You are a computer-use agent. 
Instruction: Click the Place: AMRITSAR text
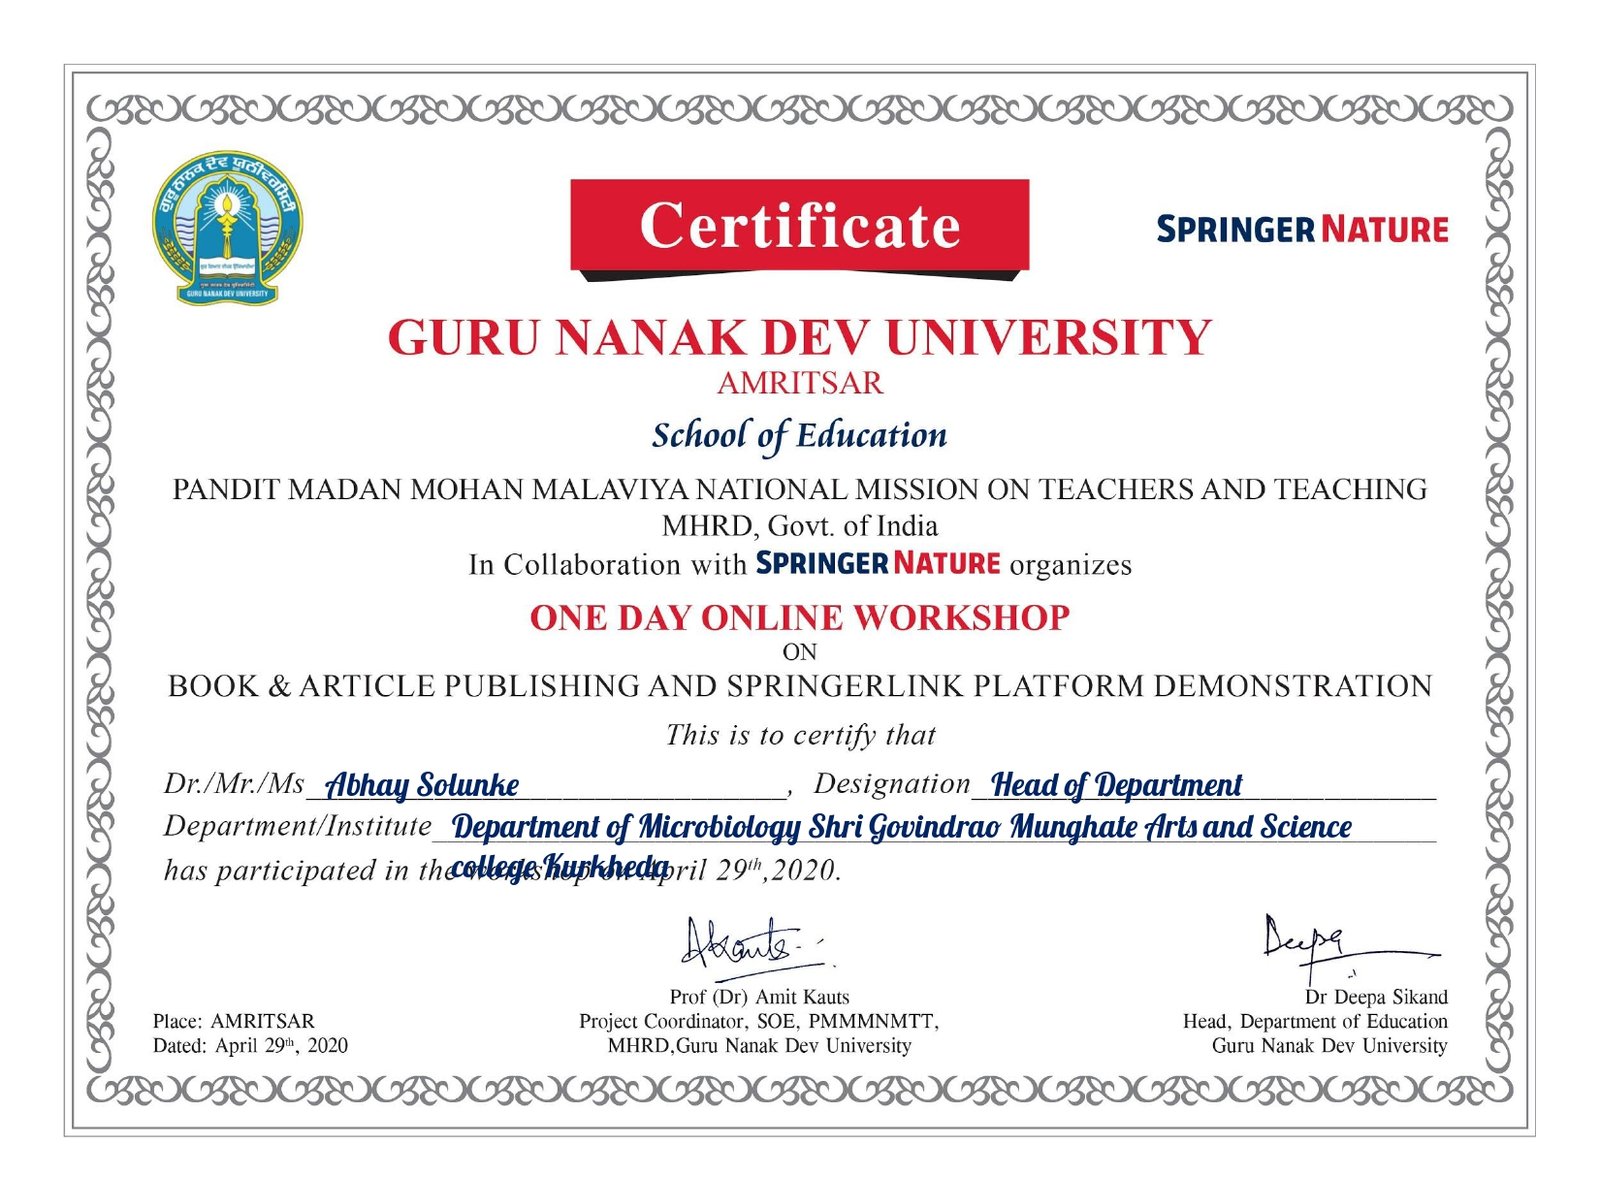click(233, 1021)
